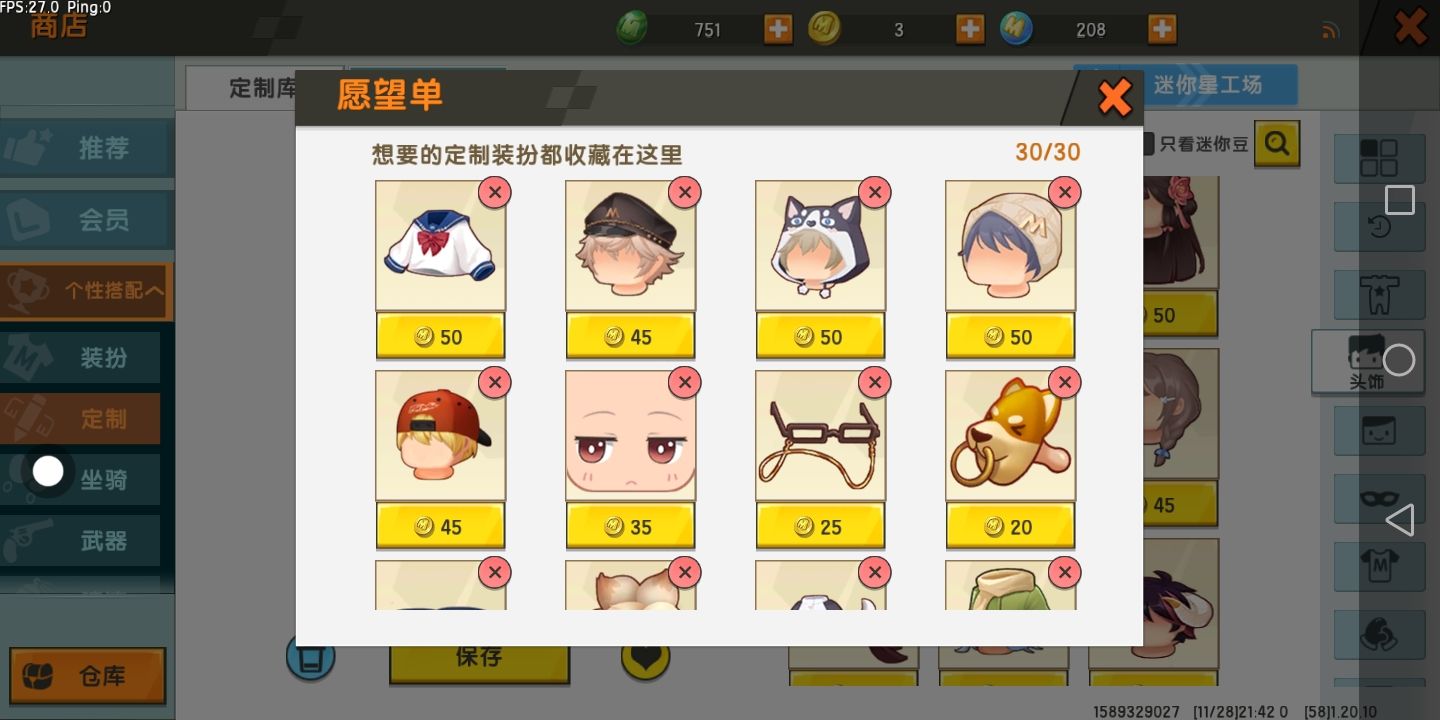Remove the glasses with chain item

click(x=874, y=382)
